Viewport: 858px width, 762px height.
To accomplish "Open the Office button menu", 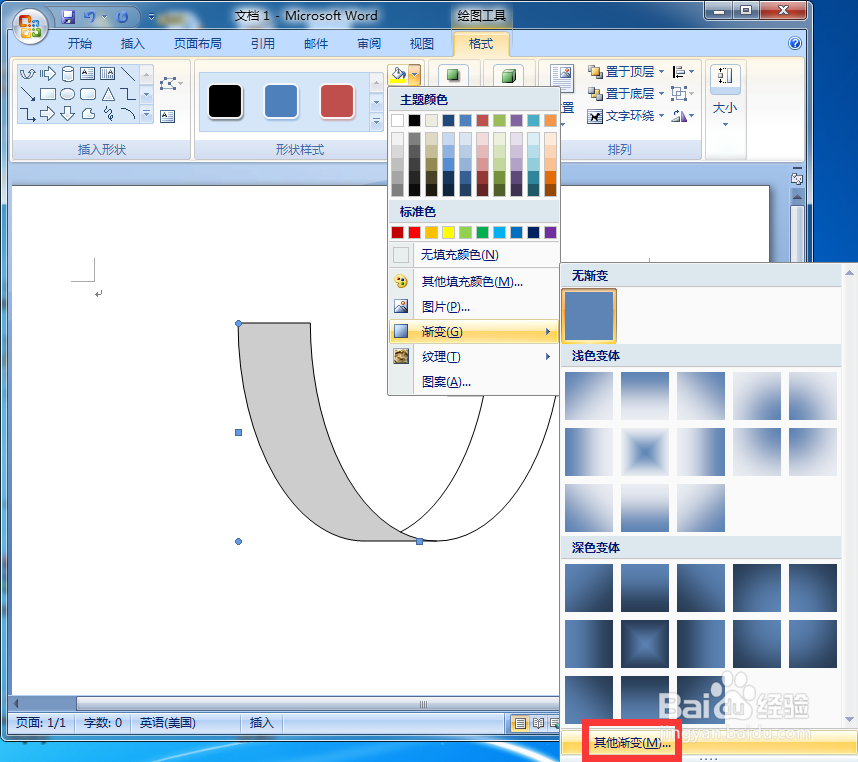I will pos(30,26).
